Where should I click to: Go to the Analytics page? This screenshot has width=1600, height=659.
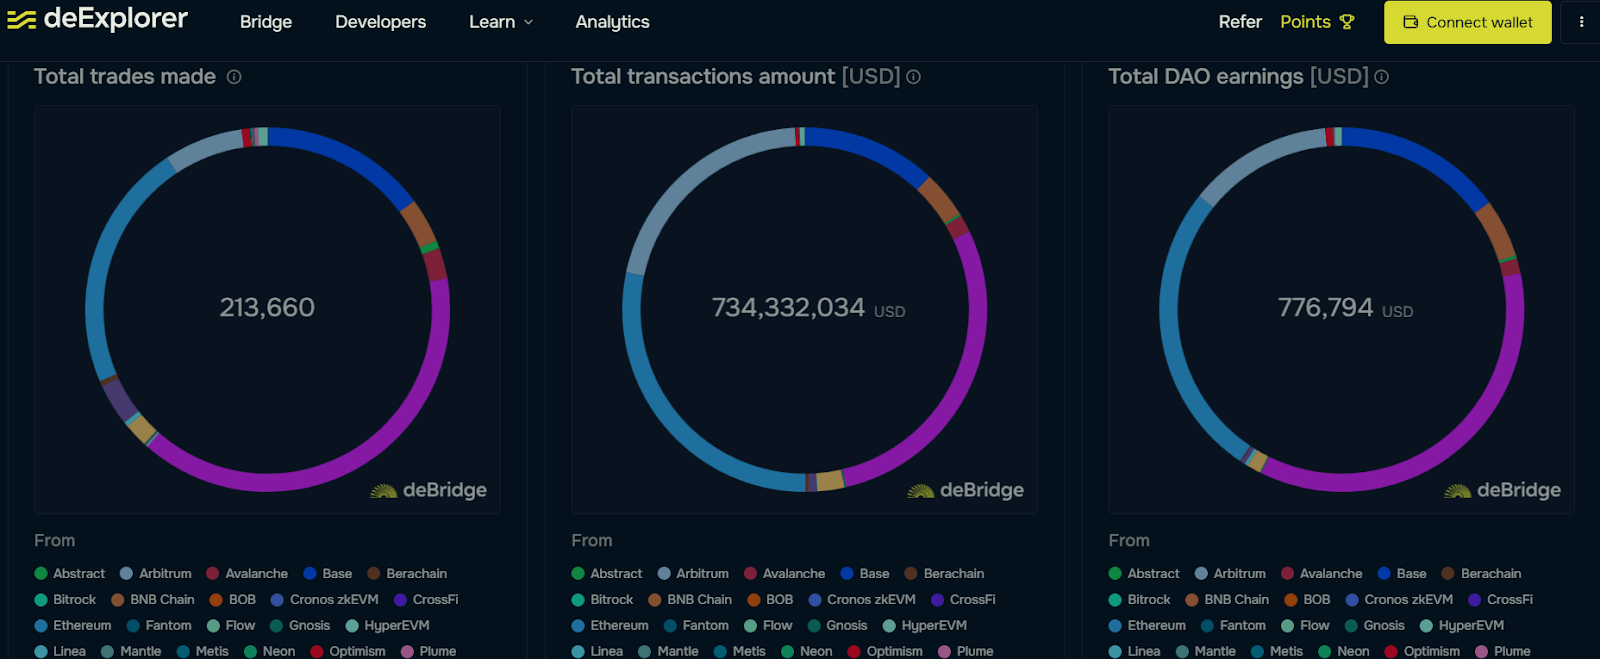pos(612,22)
